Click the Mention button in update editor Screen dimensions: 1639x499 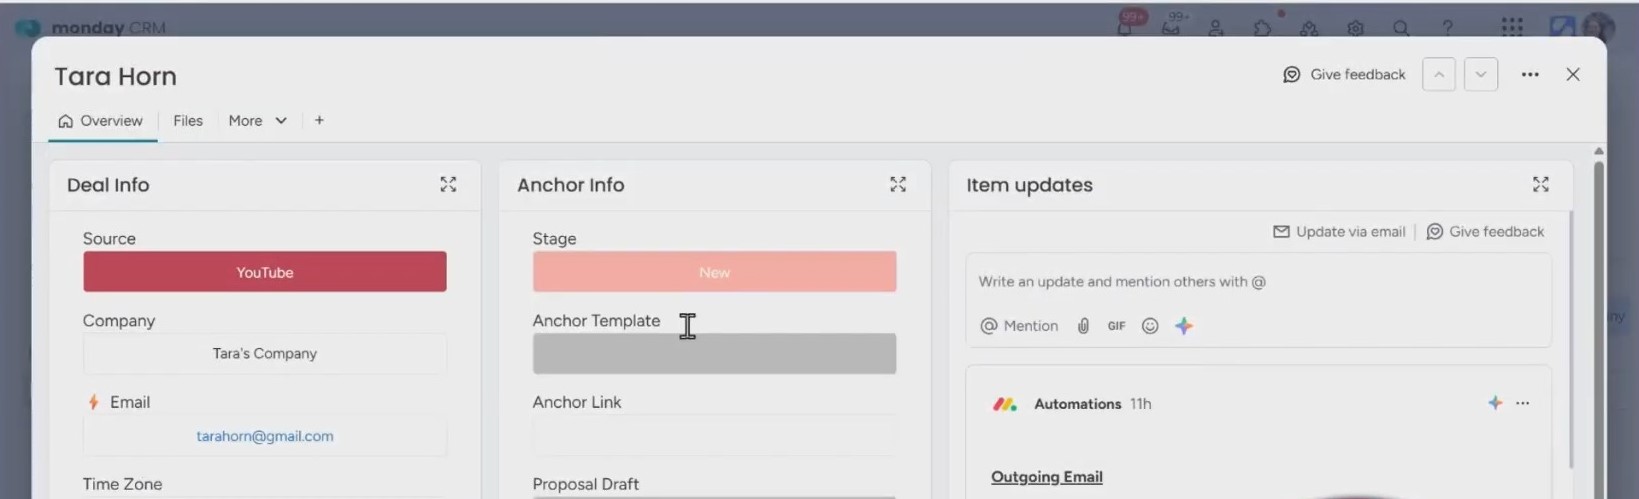point(1019,326)
